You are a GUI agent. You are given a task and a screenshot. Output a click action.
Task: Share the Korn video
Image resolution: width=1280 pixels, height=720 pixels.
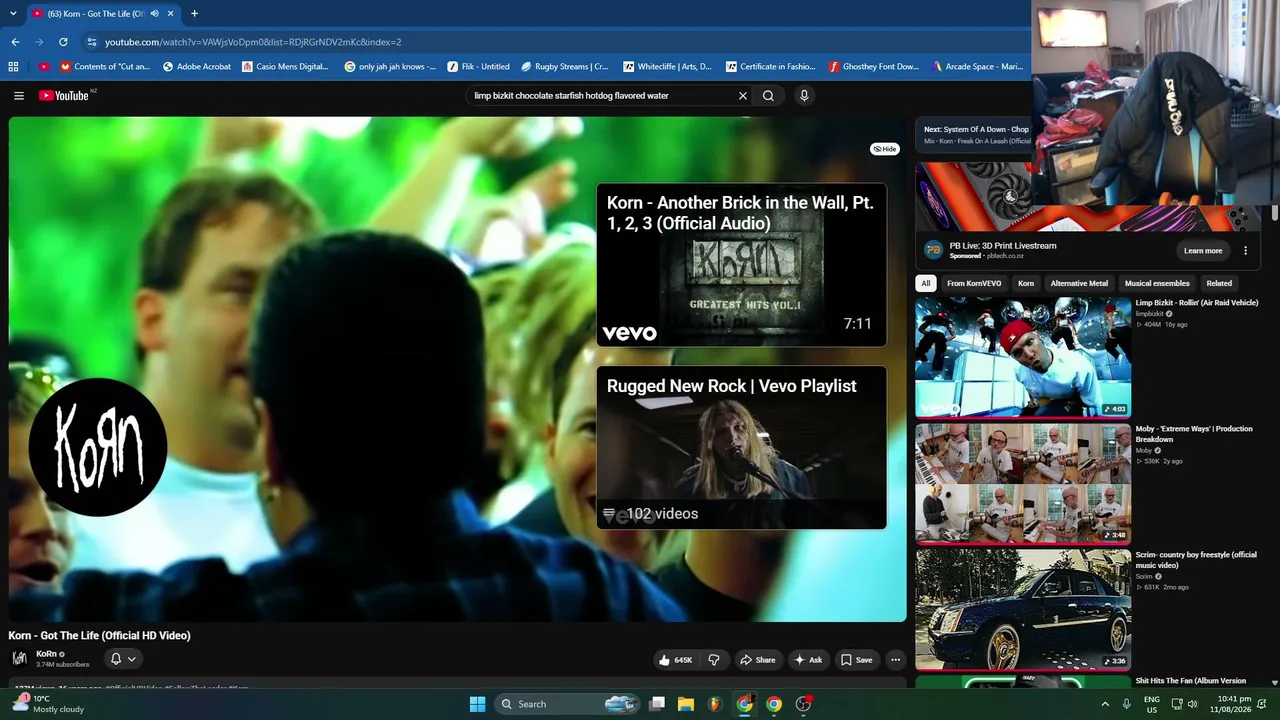coord(757,660)
